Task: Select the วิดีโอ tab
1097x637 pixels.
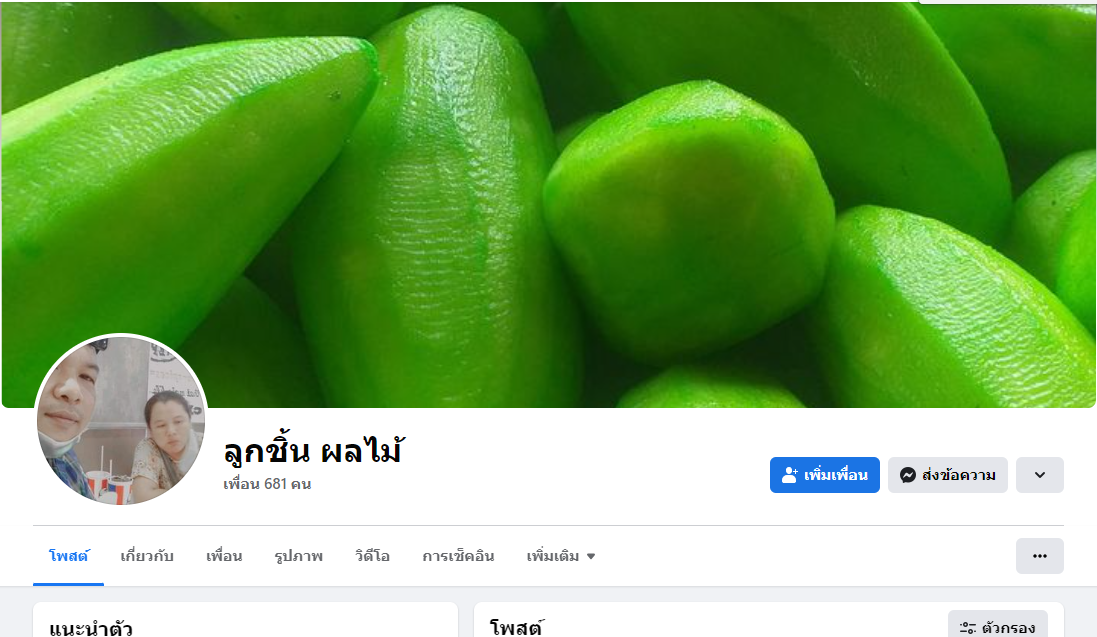Action: [372, 556]
